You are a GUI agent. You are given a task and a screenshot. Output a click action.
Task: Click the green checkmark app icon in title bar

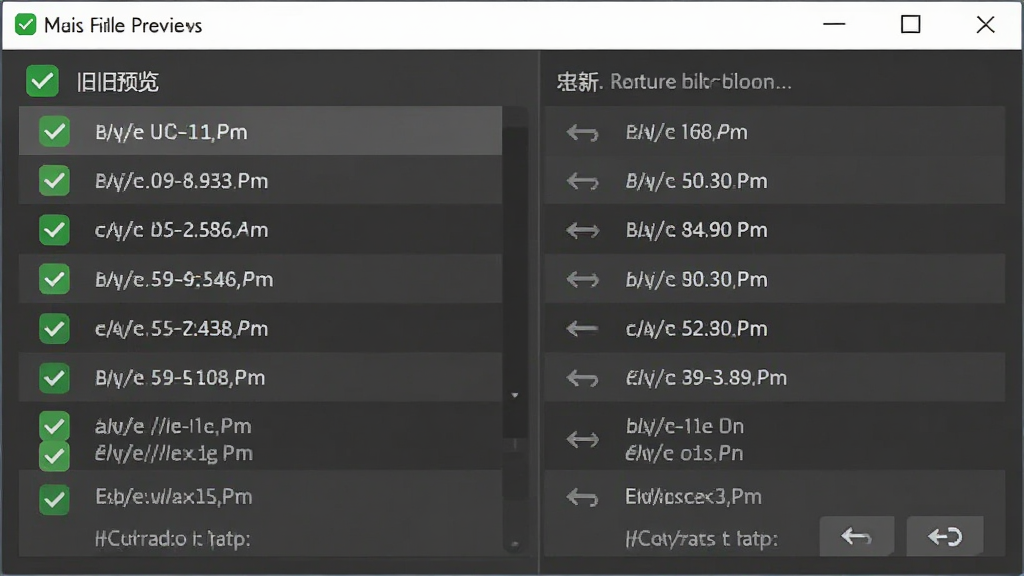(x=25, y=25)
